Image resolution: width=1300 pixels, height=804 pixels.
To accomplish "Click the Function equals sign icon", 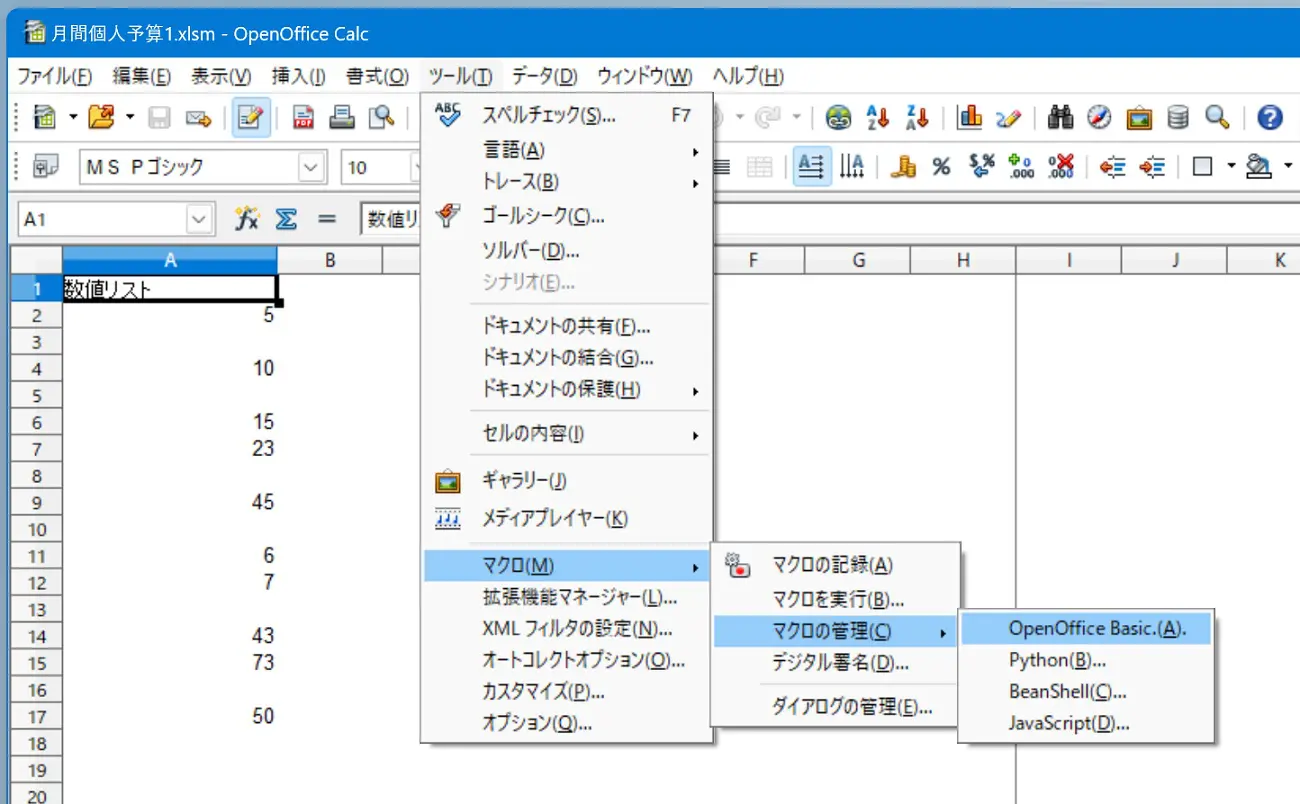I will 326,218.
